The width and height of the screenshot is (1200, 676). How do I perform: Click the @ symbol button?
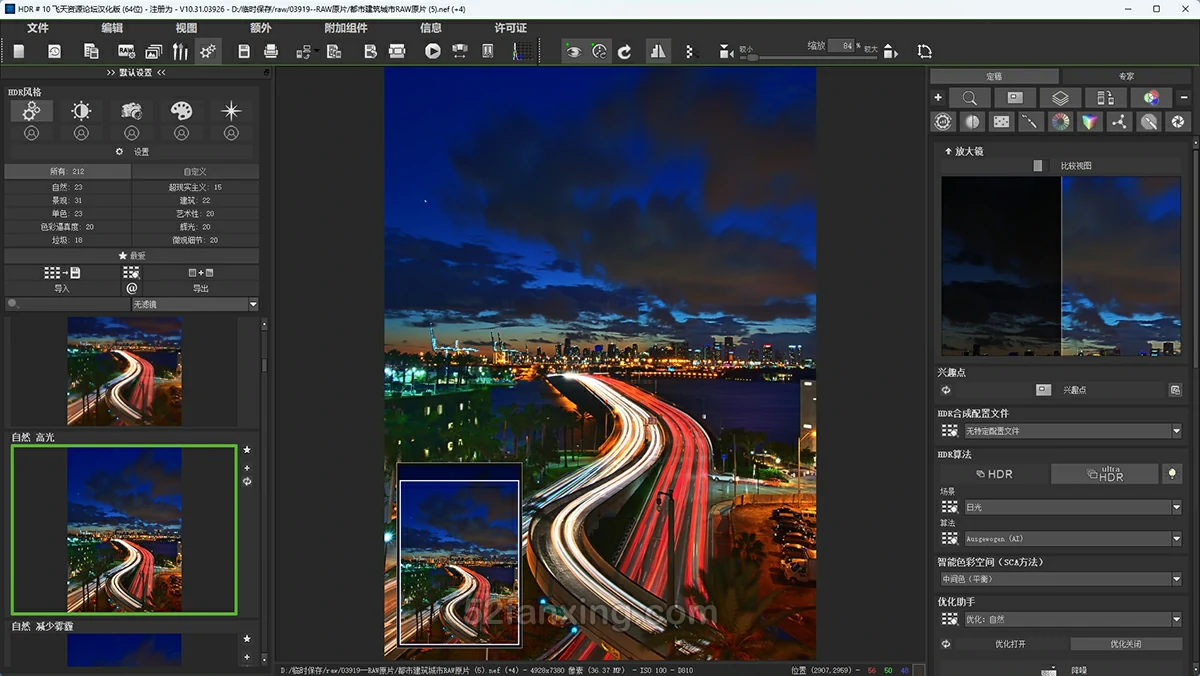pyautogui.click(x=132, y=288)
